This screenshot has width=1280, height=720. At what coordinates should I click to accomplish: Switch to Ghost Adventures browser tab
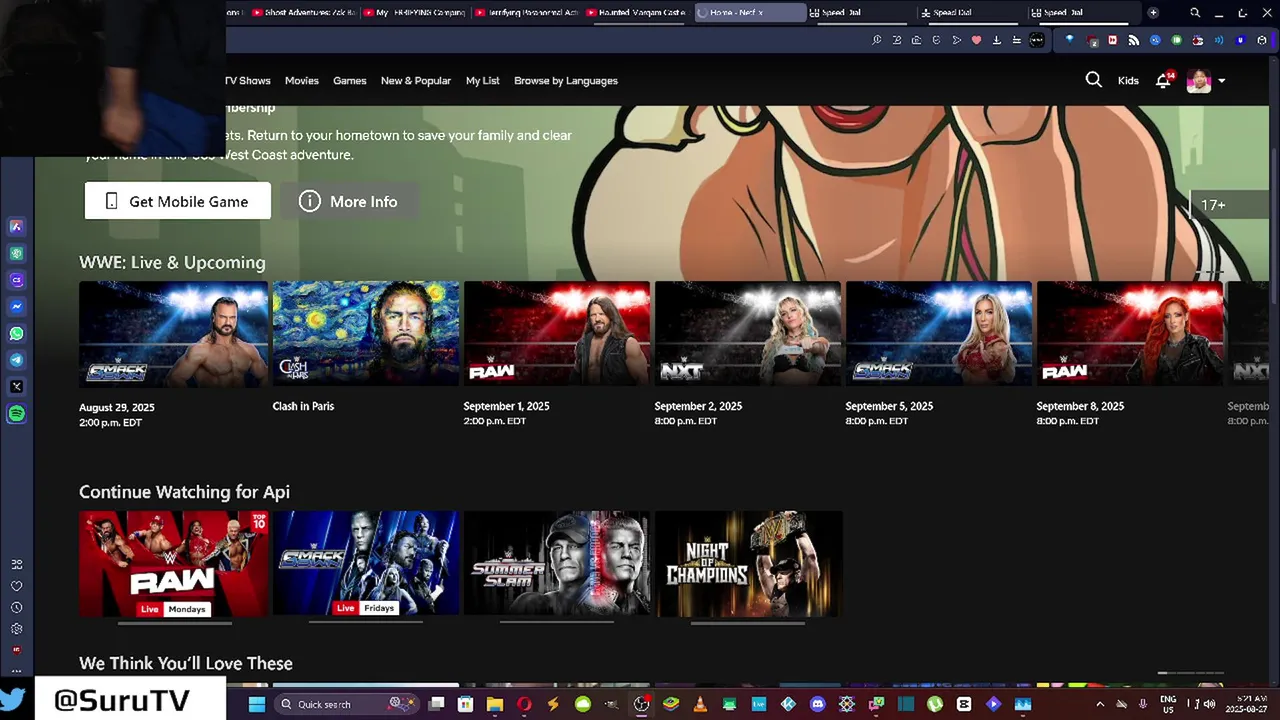coord(304,13)
